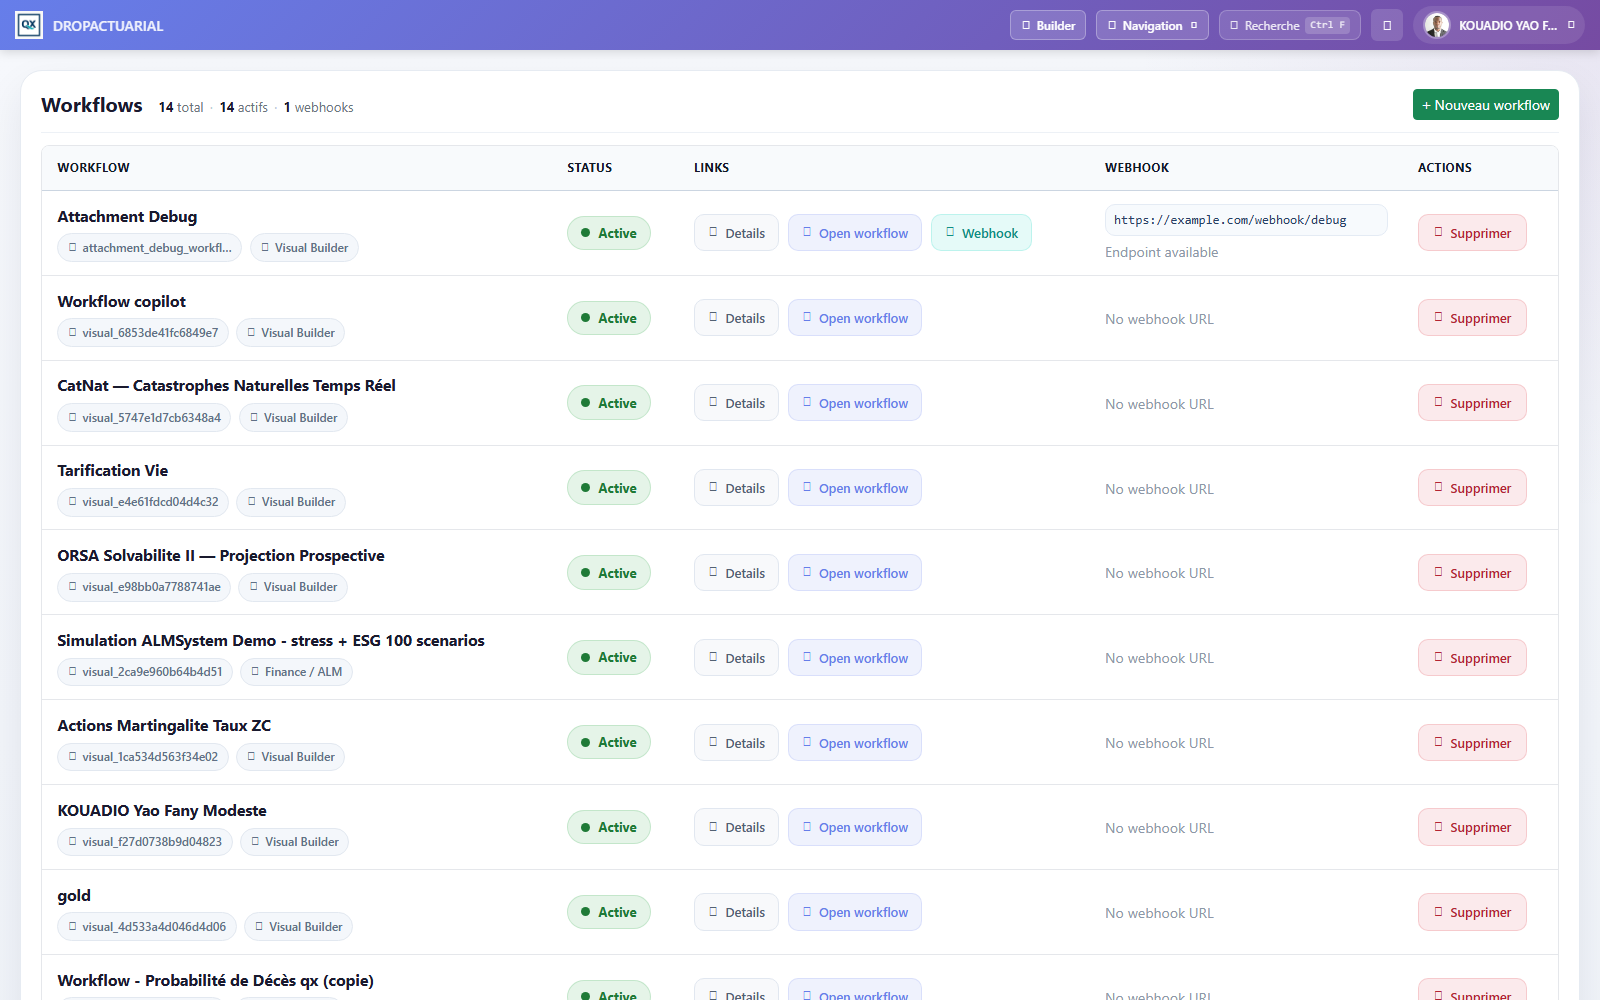Click the 14 actifs counter
Image resolution: width=1600 pixels, height=1000 pixels.
click(244, 107)
